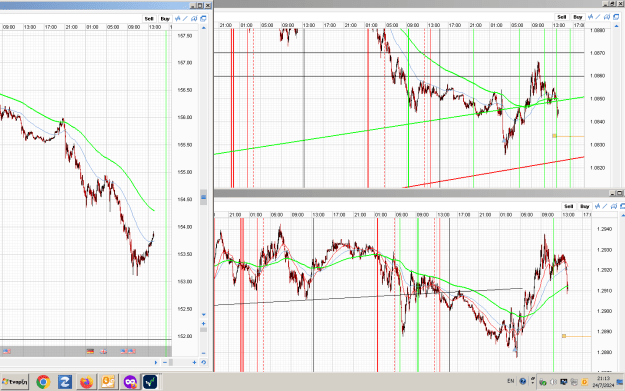Click Buy button in bottom-right chart

[x=585, y=206]
